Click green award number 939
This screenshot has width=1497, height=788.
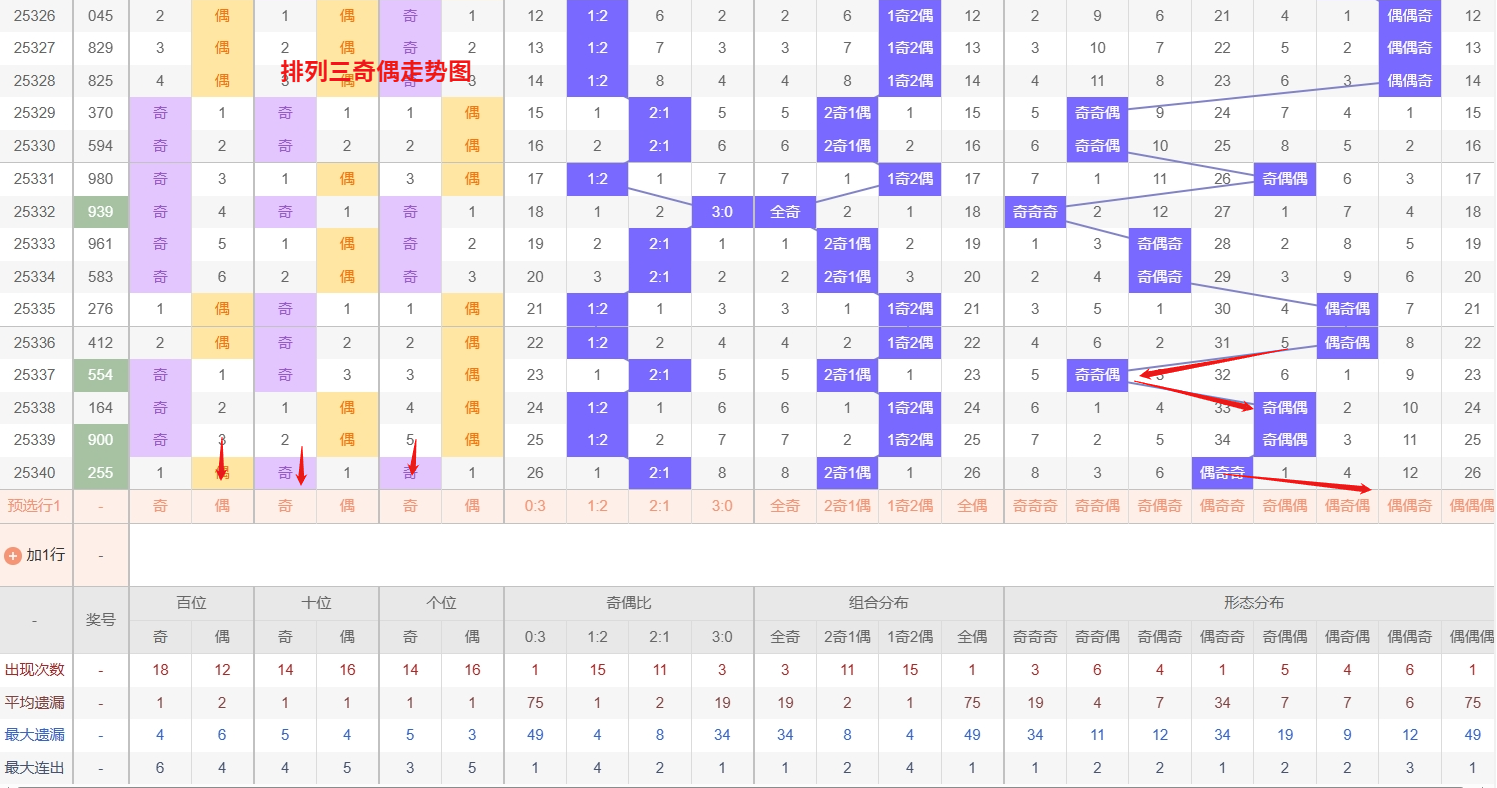[101, 212]
